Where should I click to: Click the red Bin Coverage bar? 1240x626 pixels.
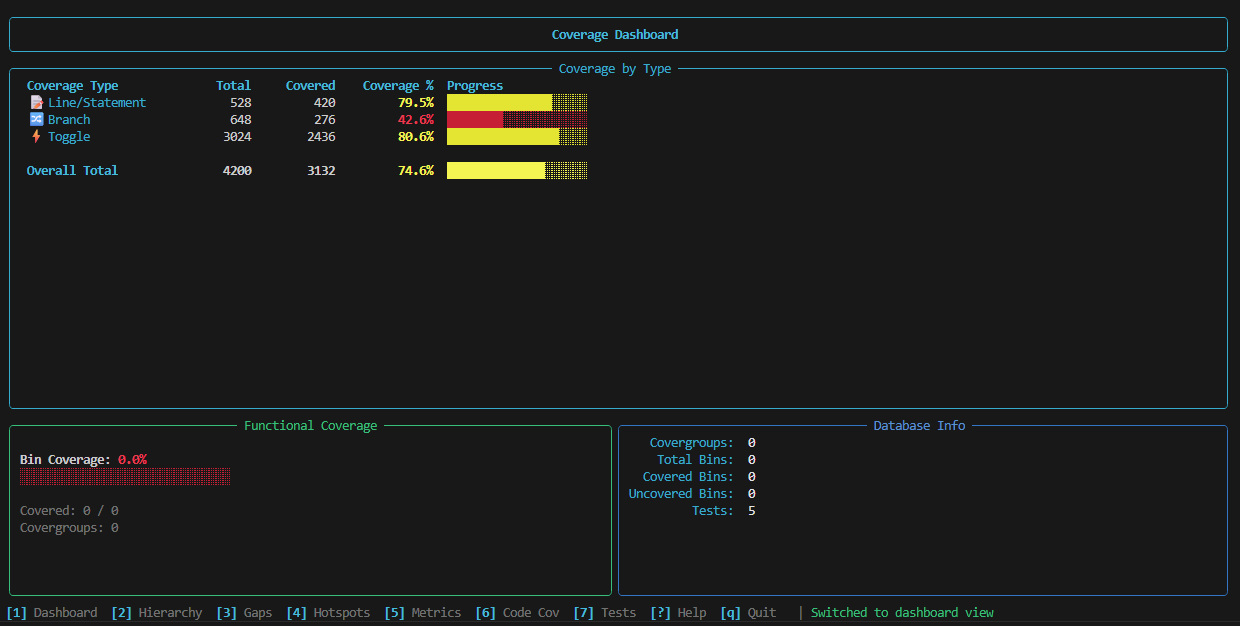point(125,476)
